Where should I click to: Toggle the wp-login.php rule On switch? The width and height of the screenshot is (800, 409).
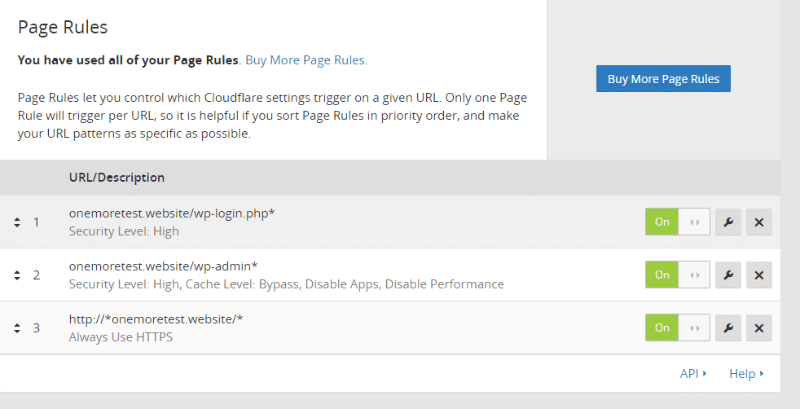(x=678, y=222)
